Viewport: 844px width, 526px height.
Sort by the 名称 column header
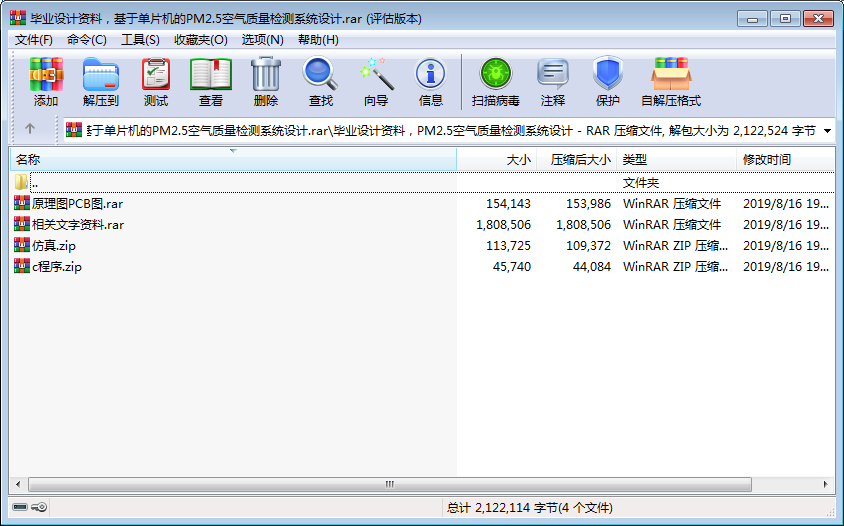point(233,159)
